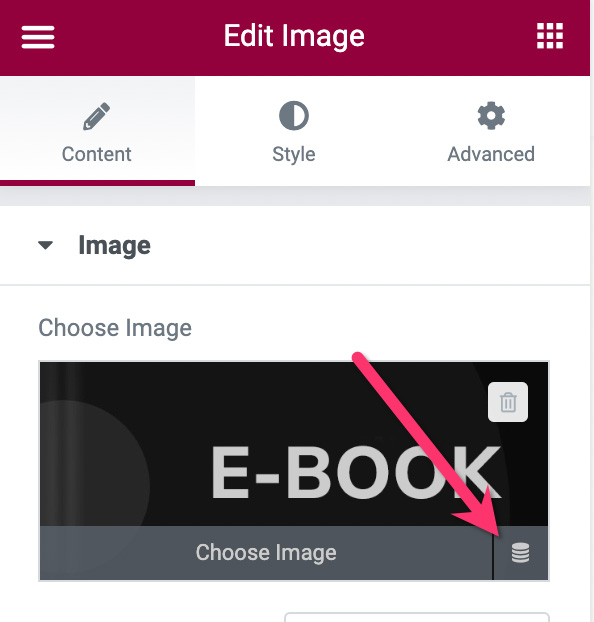Click the Choose Image button
Viewport: 594px width, 622px height.
click(266, 553)
